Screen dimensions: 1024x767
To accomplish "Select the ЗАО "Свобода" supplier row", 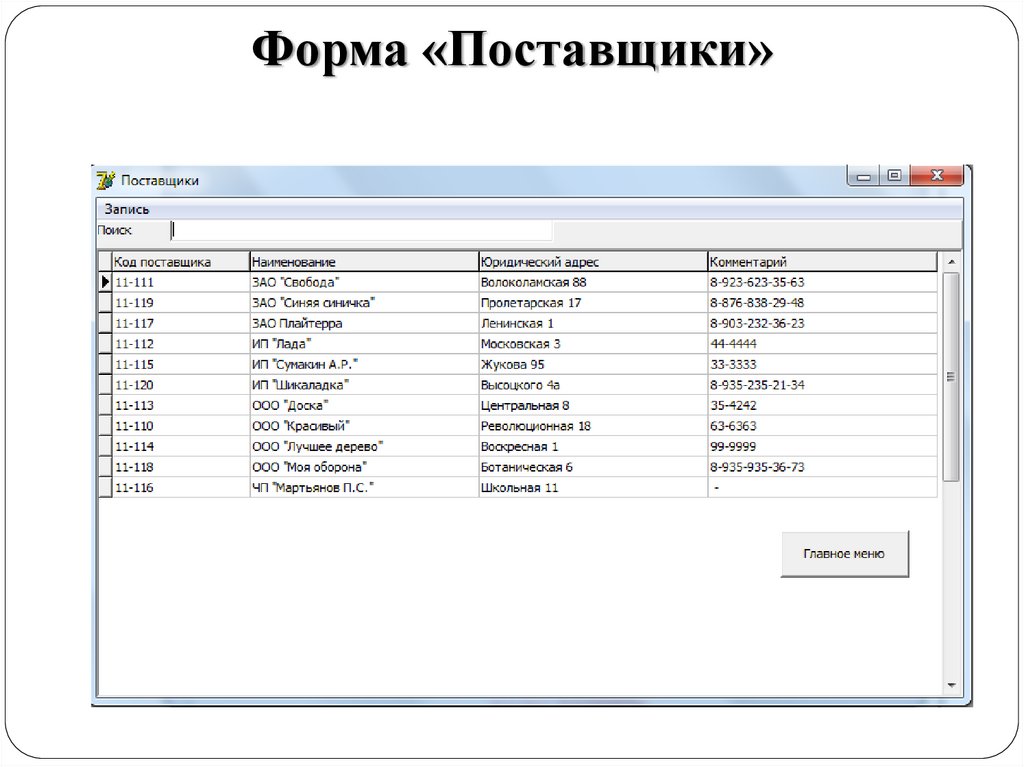I will pyautogui.click(x=300, y=281).
